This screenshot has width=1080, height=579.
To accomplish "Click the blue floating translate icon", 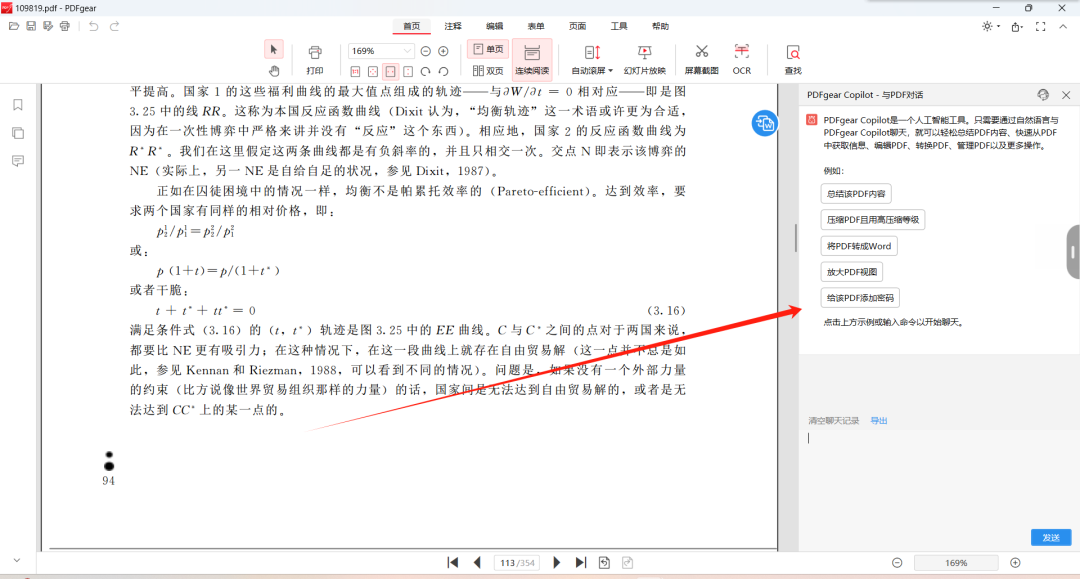I will (765, 123).
